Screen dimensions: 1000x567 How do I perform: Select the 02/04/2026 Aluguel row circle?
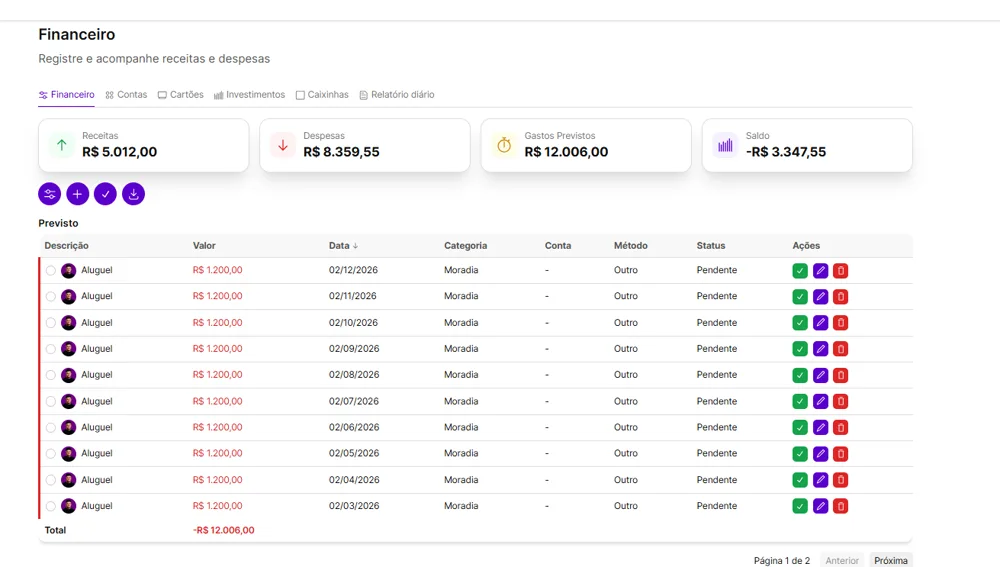click(51, 480)
